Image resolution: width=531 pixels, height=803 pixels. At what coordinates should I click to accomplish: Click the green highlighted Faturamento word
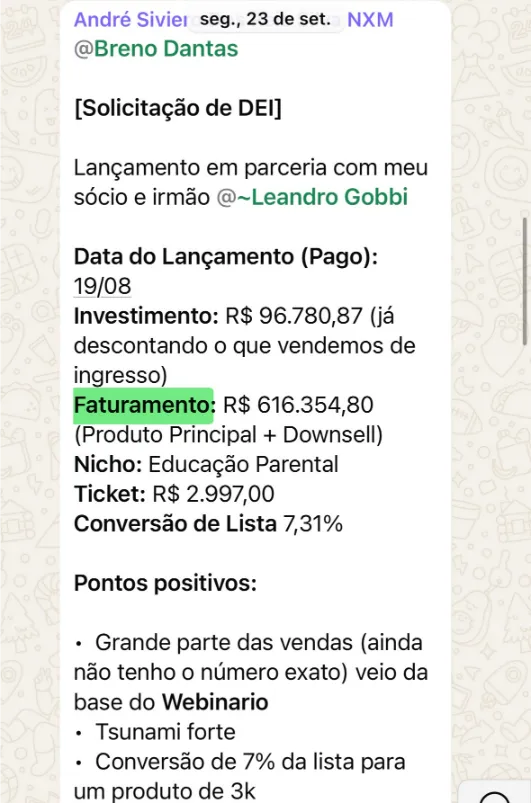coord(143,406)
